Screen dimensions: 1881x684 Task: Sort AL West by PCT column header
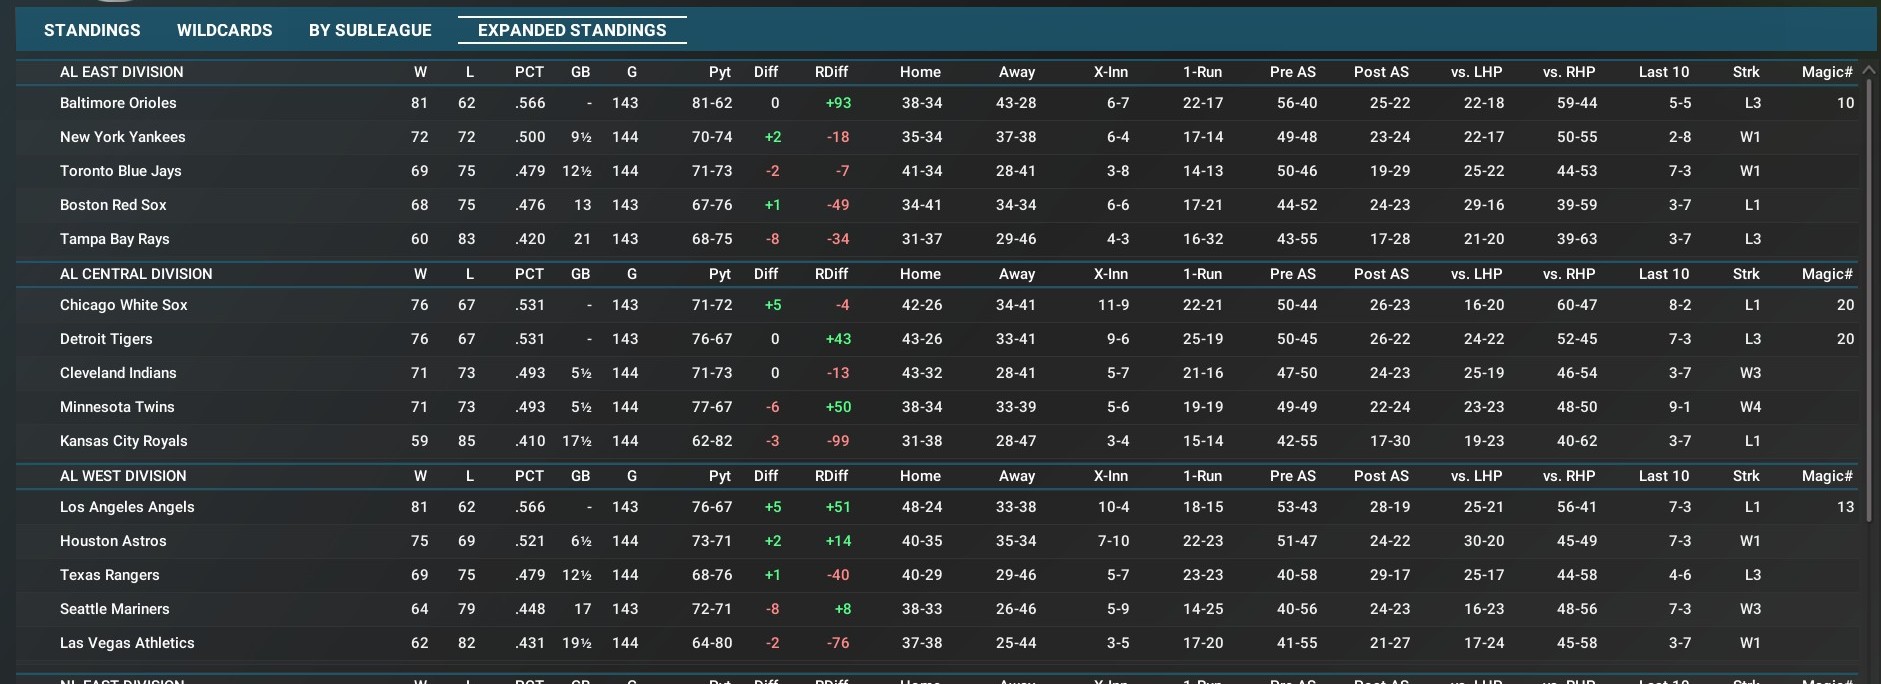[x=529, y=476]
